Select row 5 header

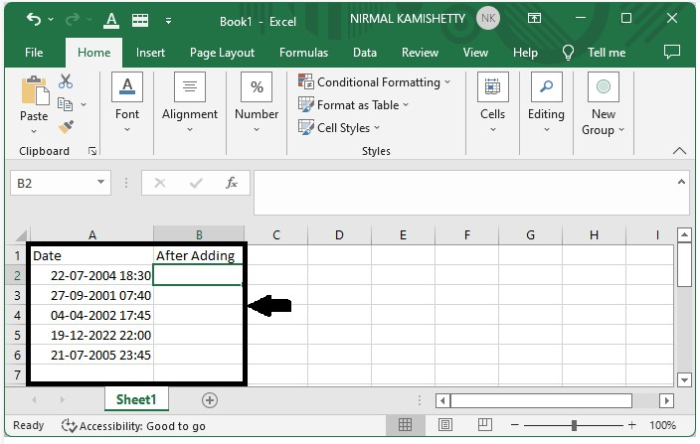pyautogui.click(x=17, y=335)
